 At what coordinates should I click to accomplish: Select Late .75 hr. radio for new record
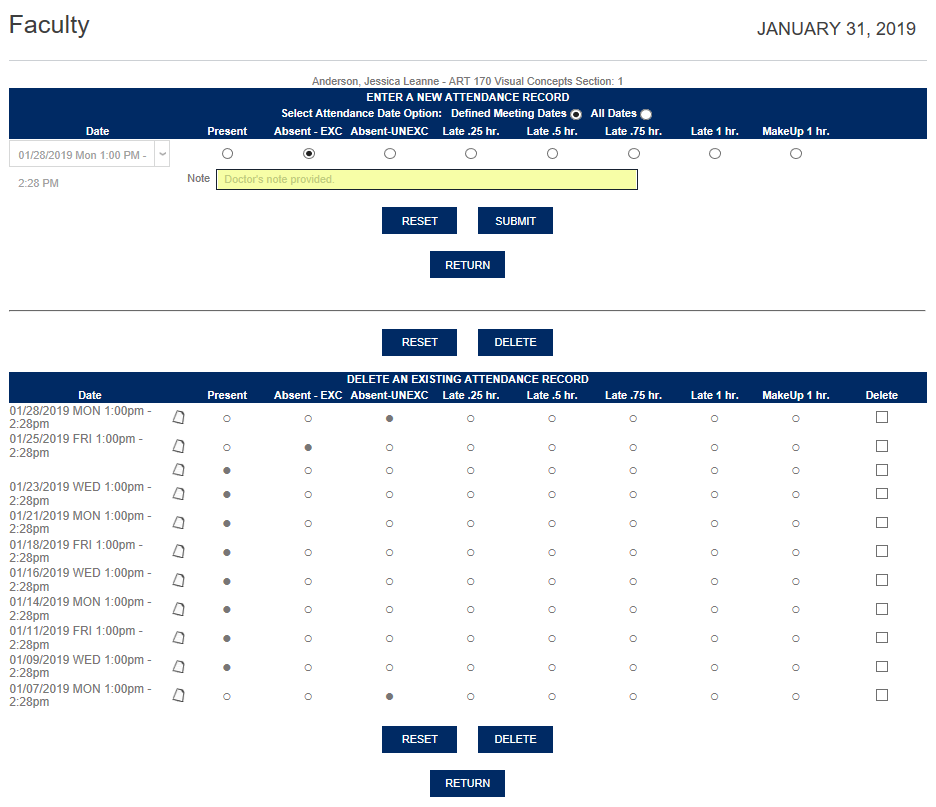click(634, 154)
